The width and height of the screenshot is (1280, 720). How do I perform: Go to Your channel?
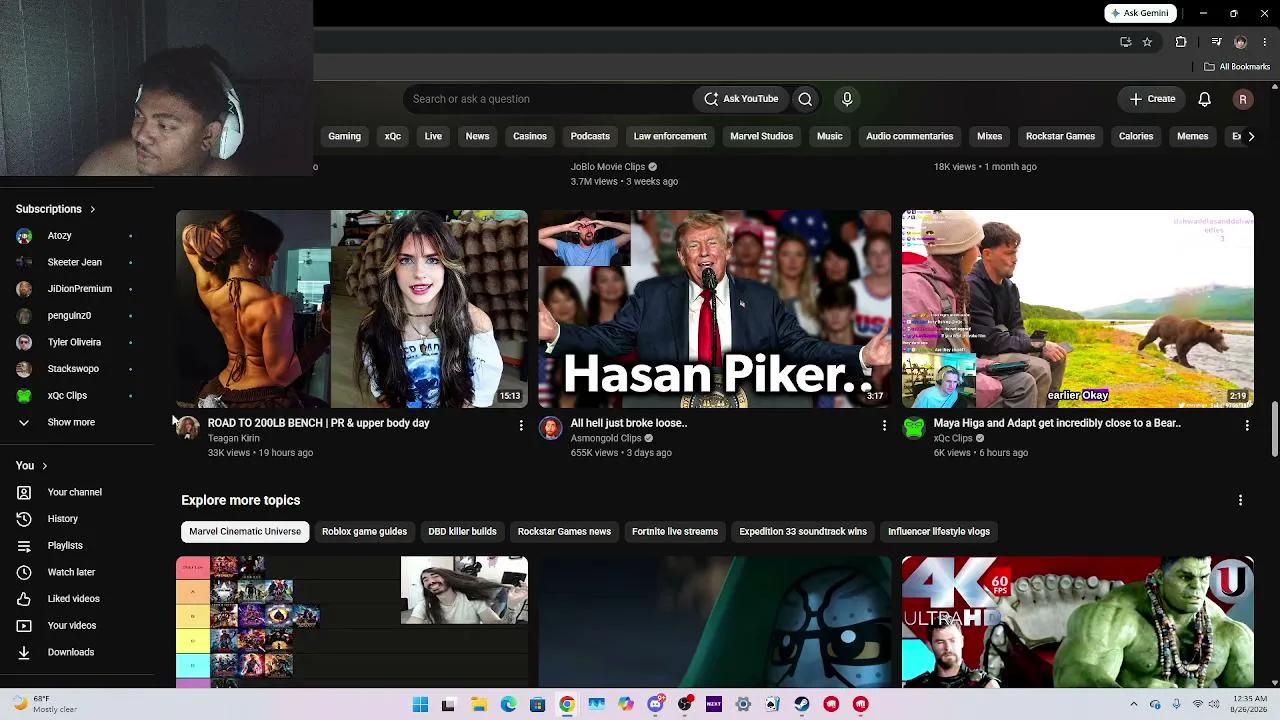(x=77, y=492)
